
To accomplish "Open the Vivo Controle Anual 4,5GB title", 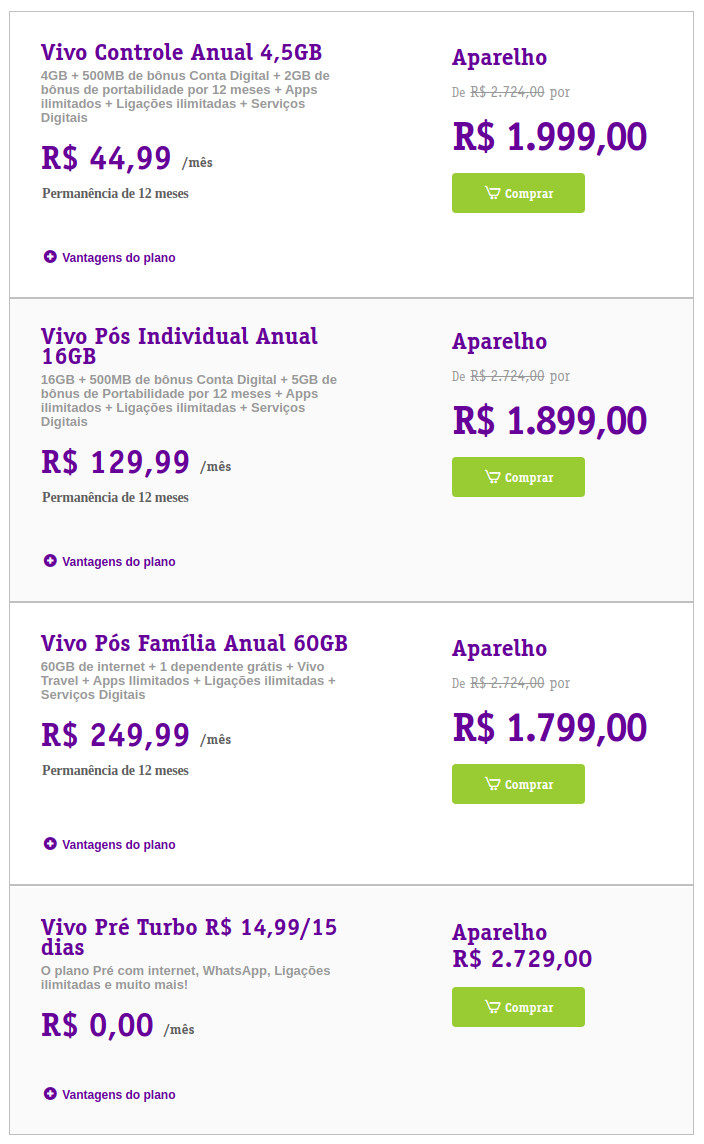I will [181, 53].
